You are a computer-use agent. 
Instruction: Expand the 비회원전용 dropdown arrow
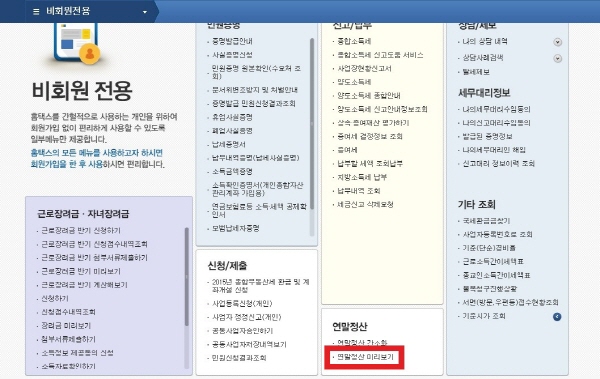coord(145,12)
